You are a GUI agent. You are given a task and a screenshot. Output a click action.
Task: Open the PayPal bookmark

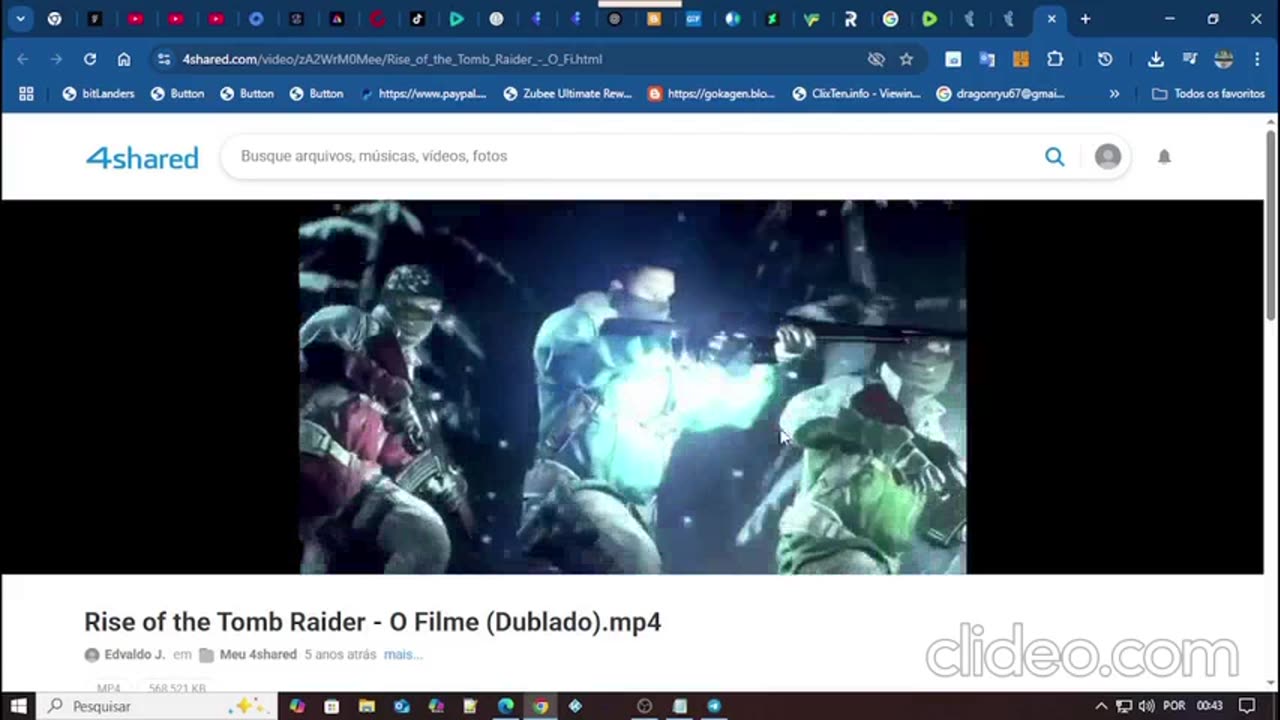point(423,93)
